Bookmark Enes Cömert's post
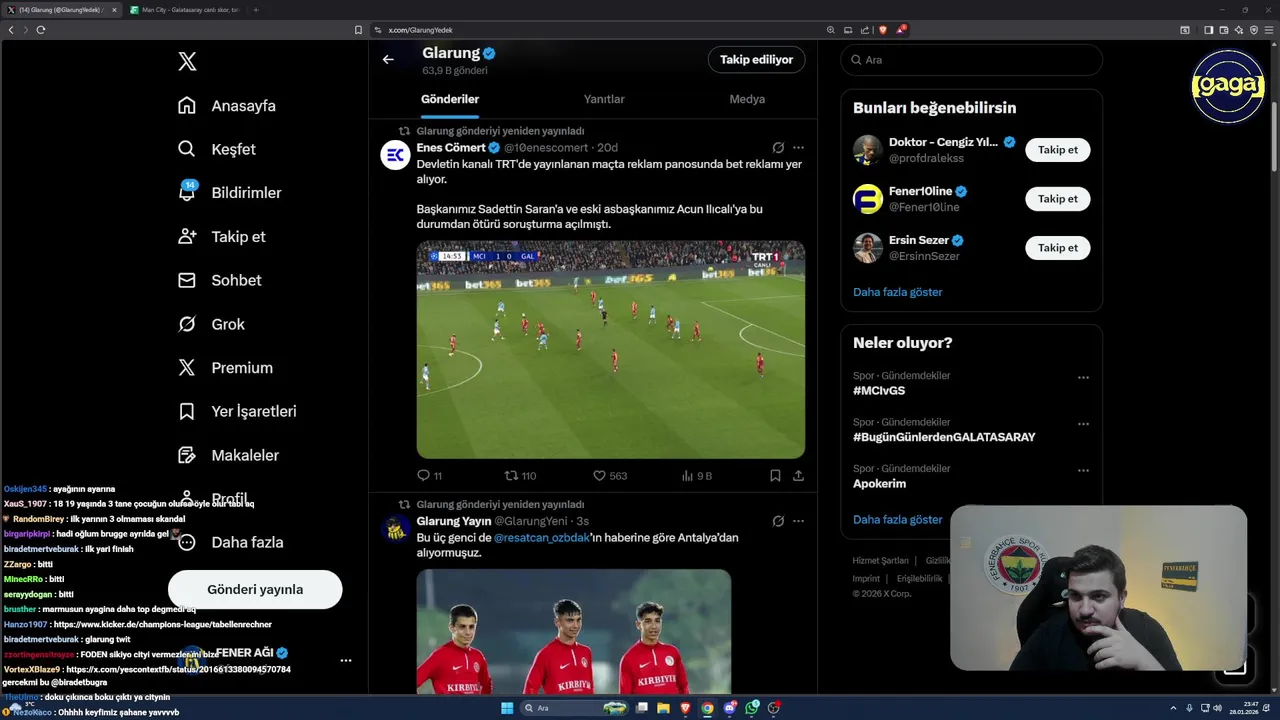Image resolution: width=1280 pixels, height=720 pixels. (775, 476)
